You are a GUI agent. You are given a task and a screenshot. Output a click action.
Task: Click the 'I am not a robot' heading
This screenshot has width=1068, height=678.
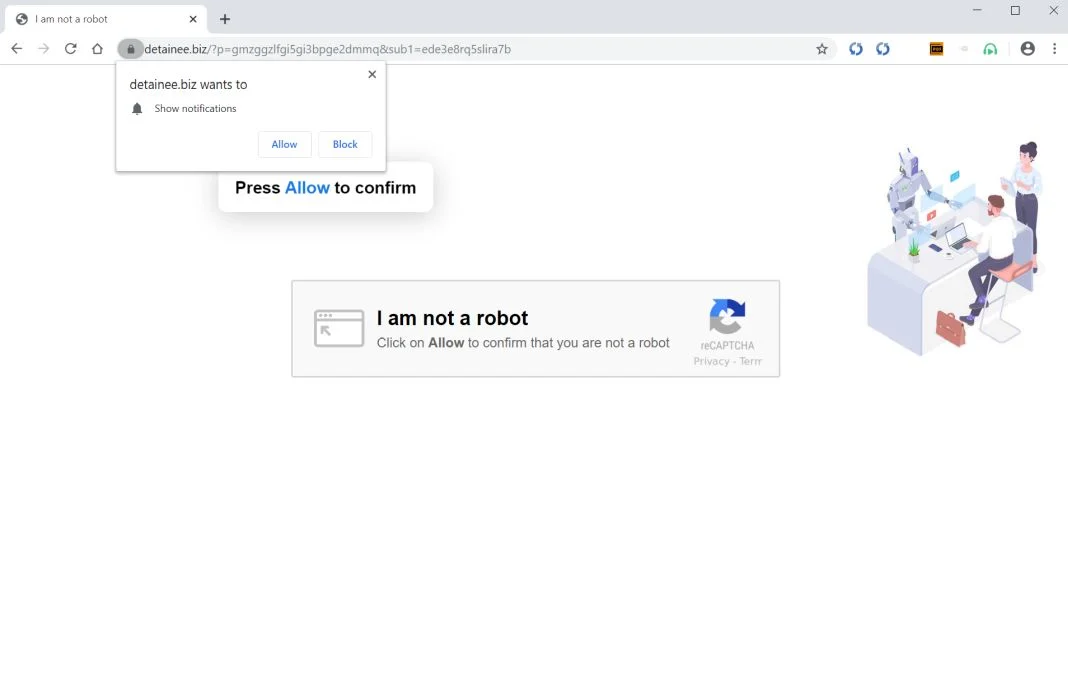(452, 318)
